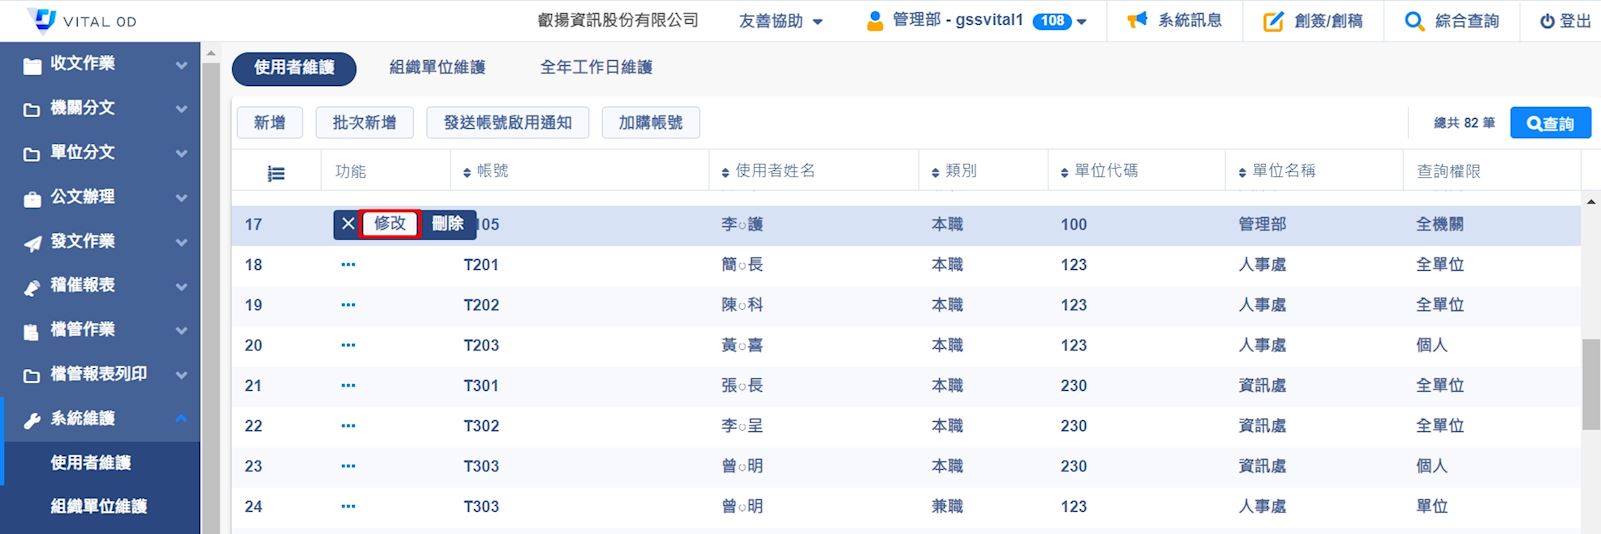Click the blue 查詢 search button
Viewport: 1601px width, 534px height.
pyautogui.click(x=1550, y=123)
